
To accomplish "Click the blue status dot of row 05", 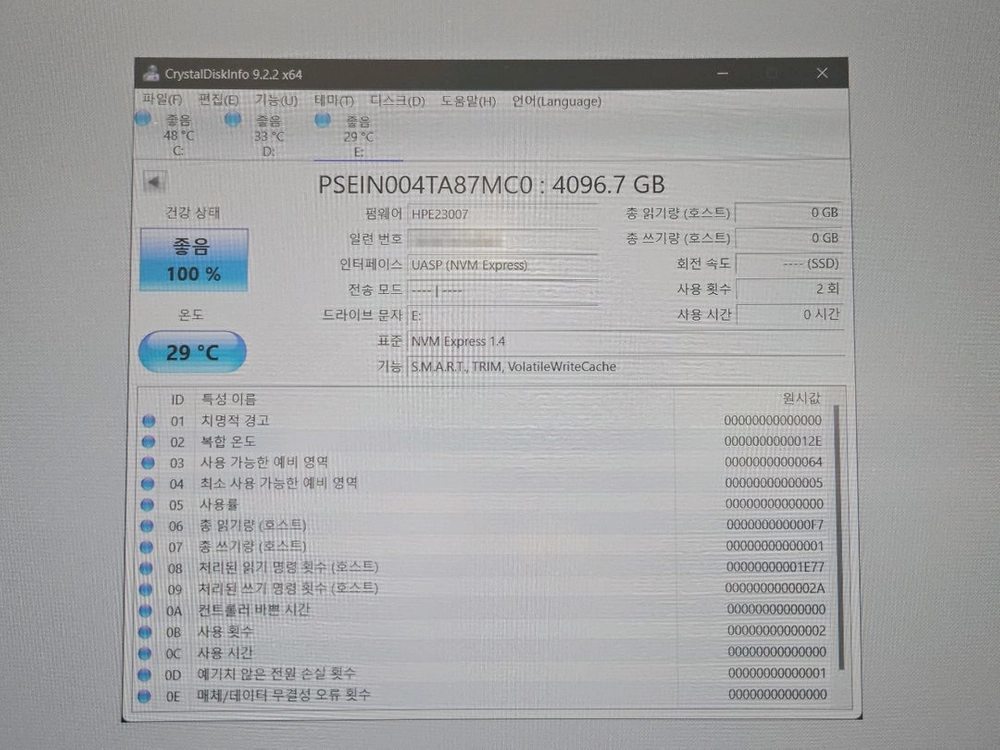I will coord(147,504).
